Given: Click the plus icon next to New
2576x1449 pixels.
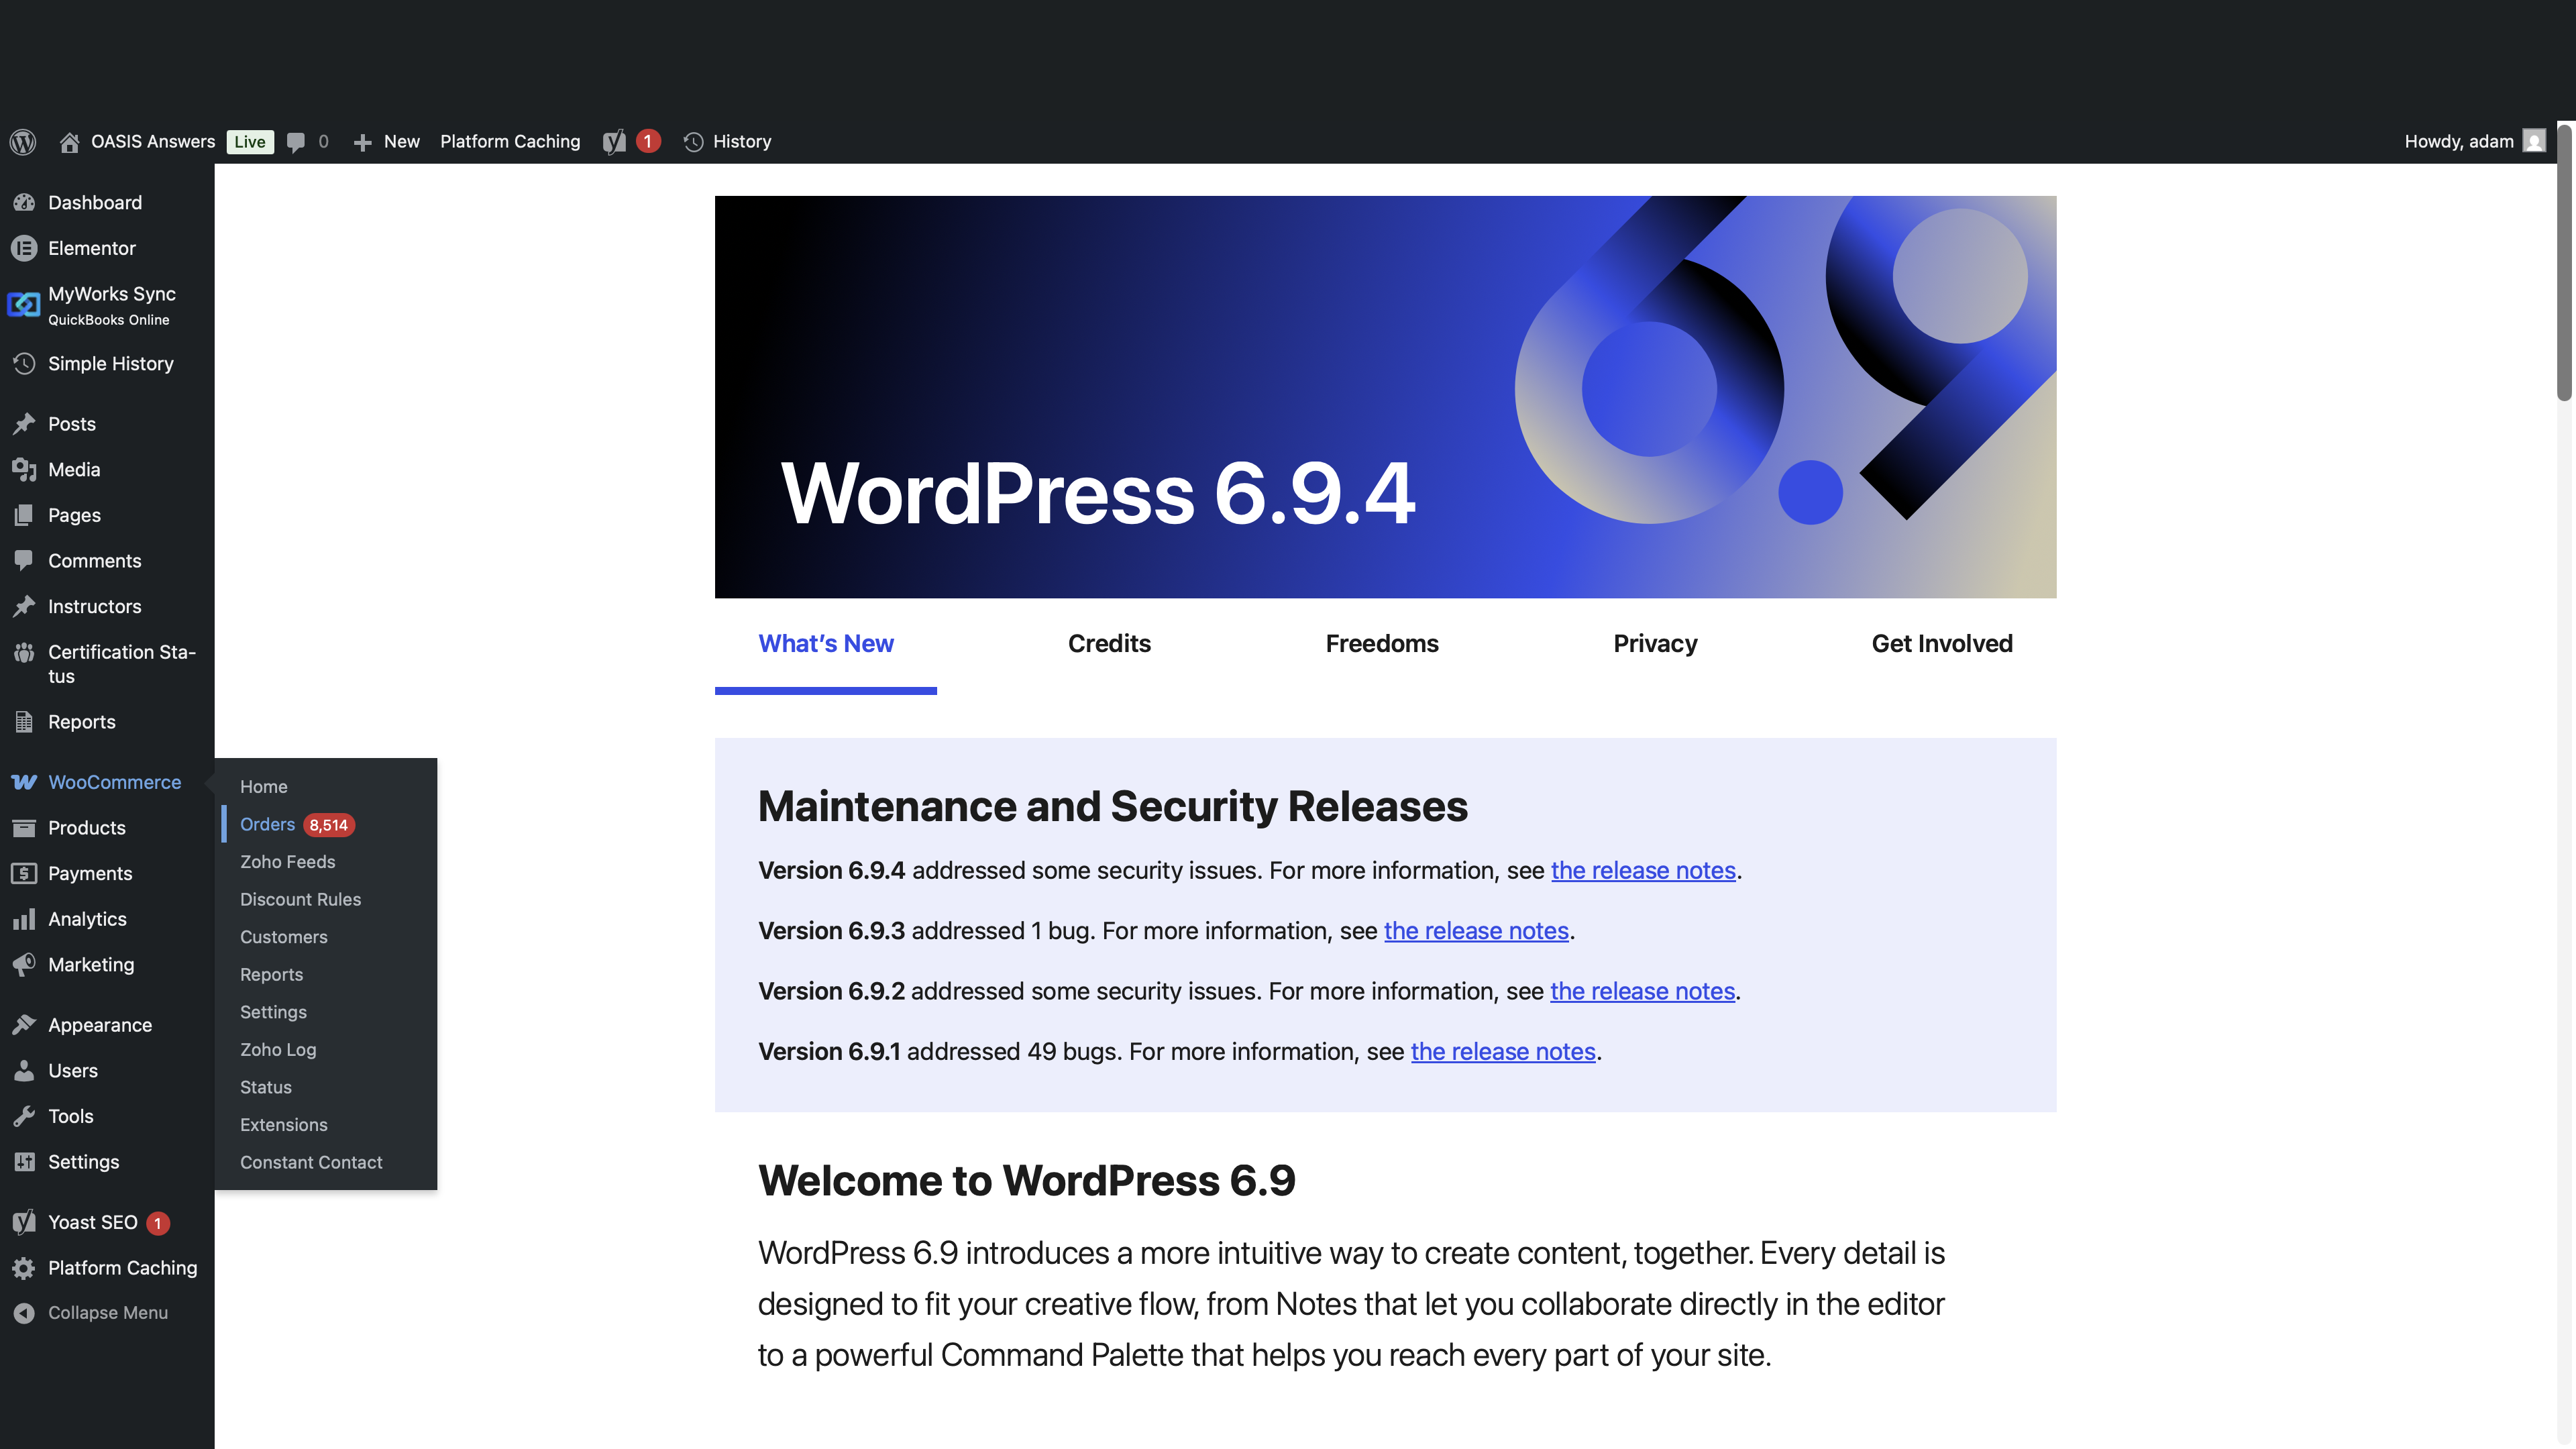Looking at the screenshot, I should 362,142.
